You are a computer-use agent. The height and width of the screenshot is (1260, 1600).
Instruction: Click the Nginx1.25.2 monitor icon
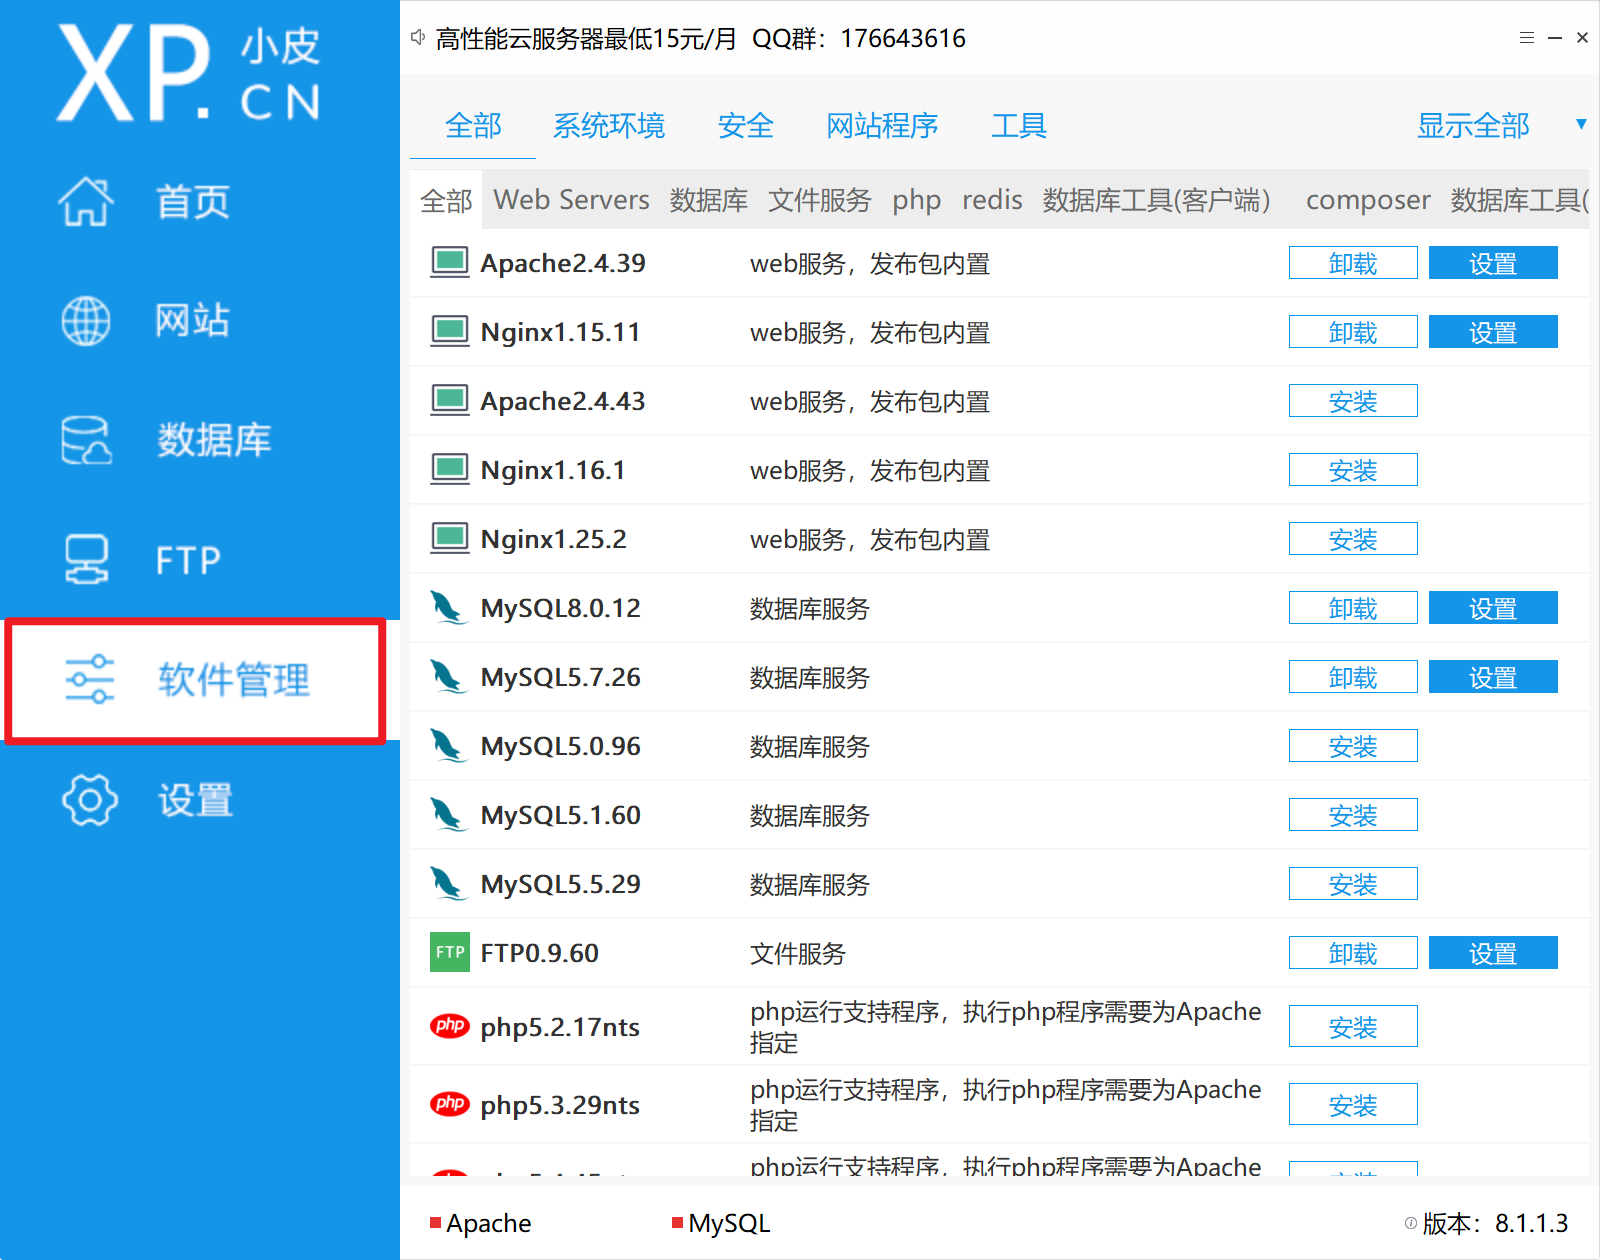coord(450,538)
